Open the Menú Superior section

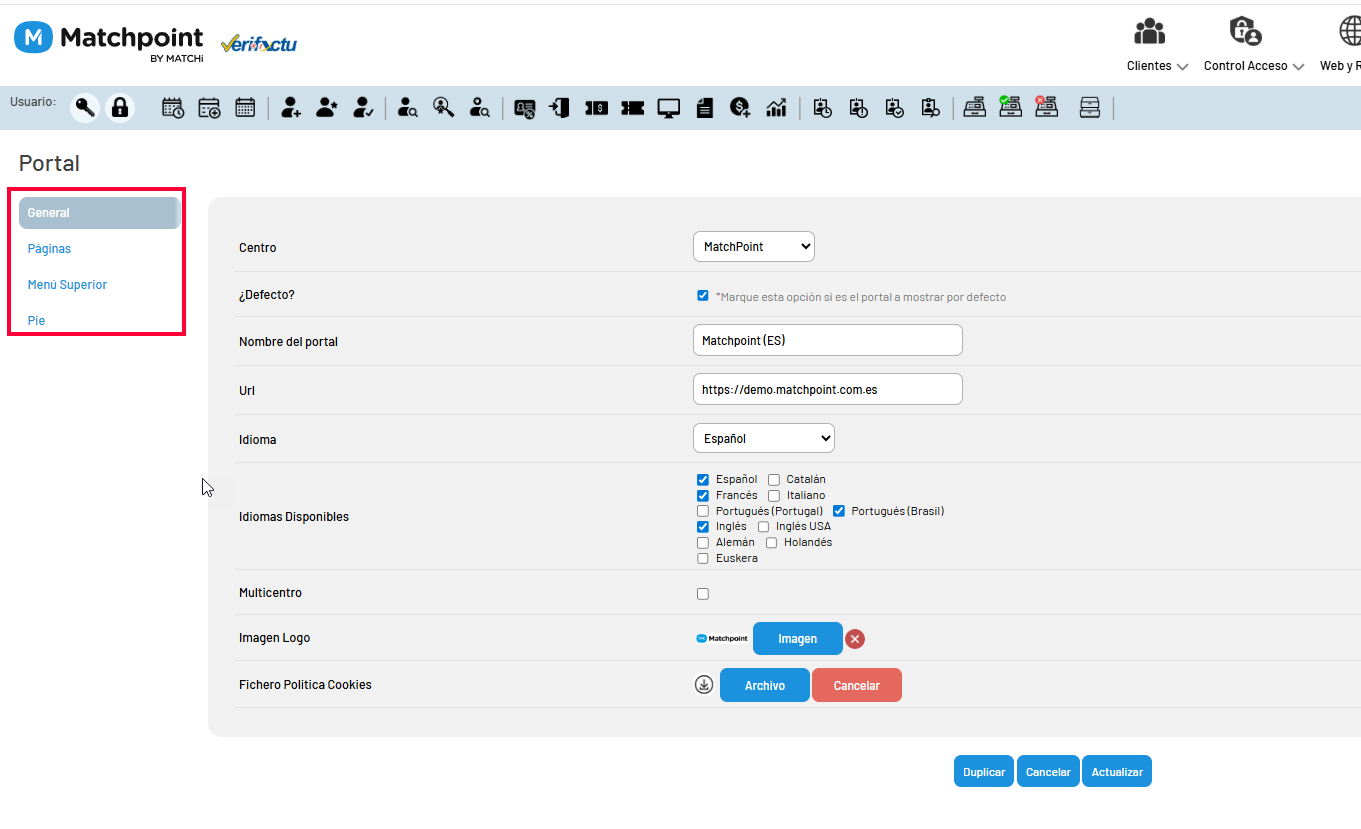coord(67,285)
